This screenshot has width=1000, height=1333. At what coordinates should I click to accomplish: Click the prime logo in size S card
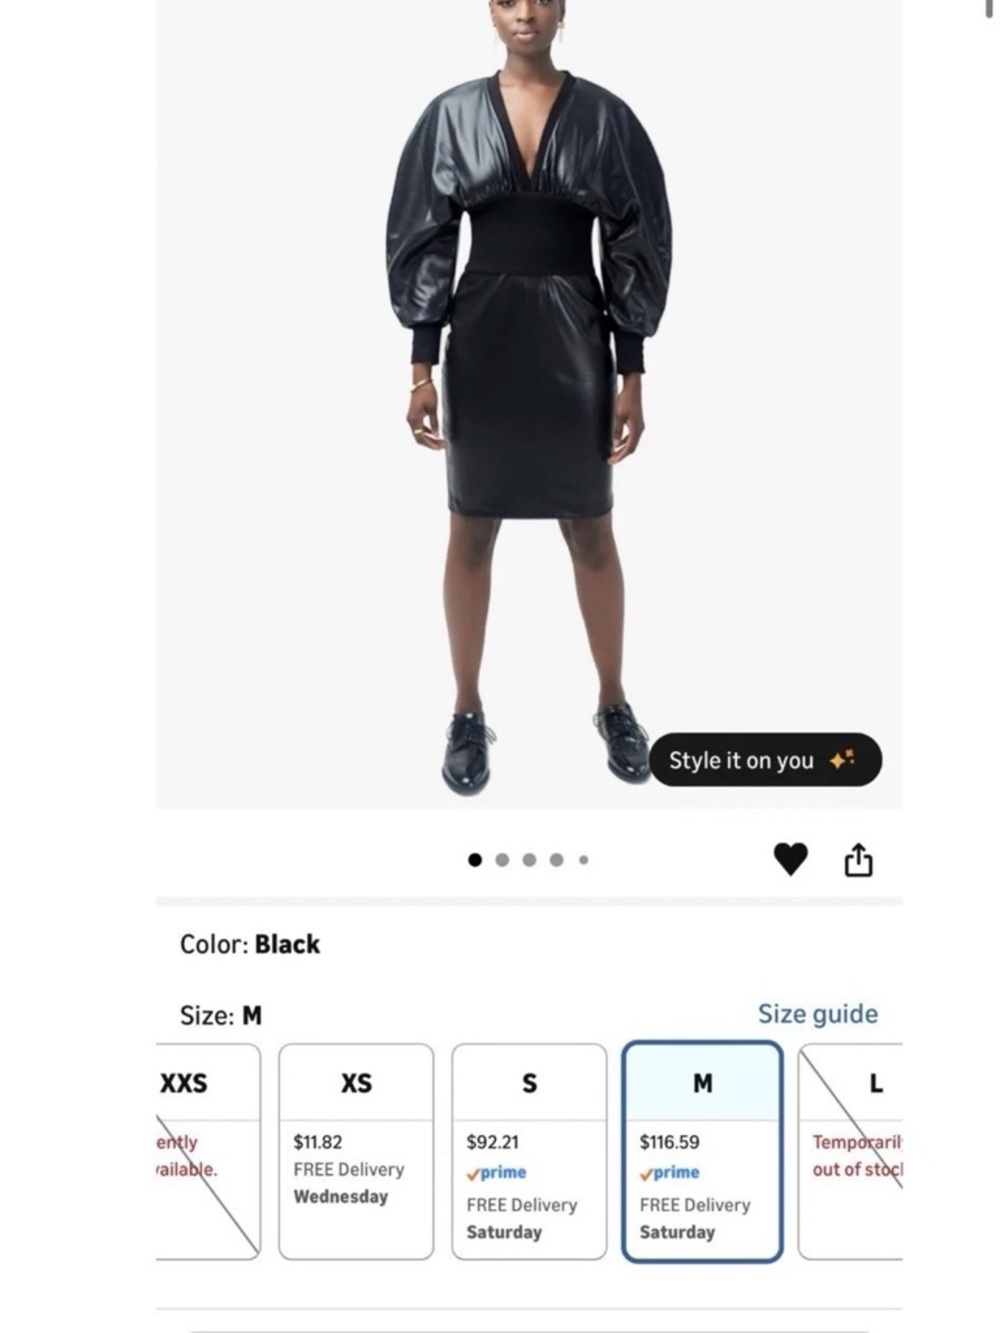pos(496,1173)
